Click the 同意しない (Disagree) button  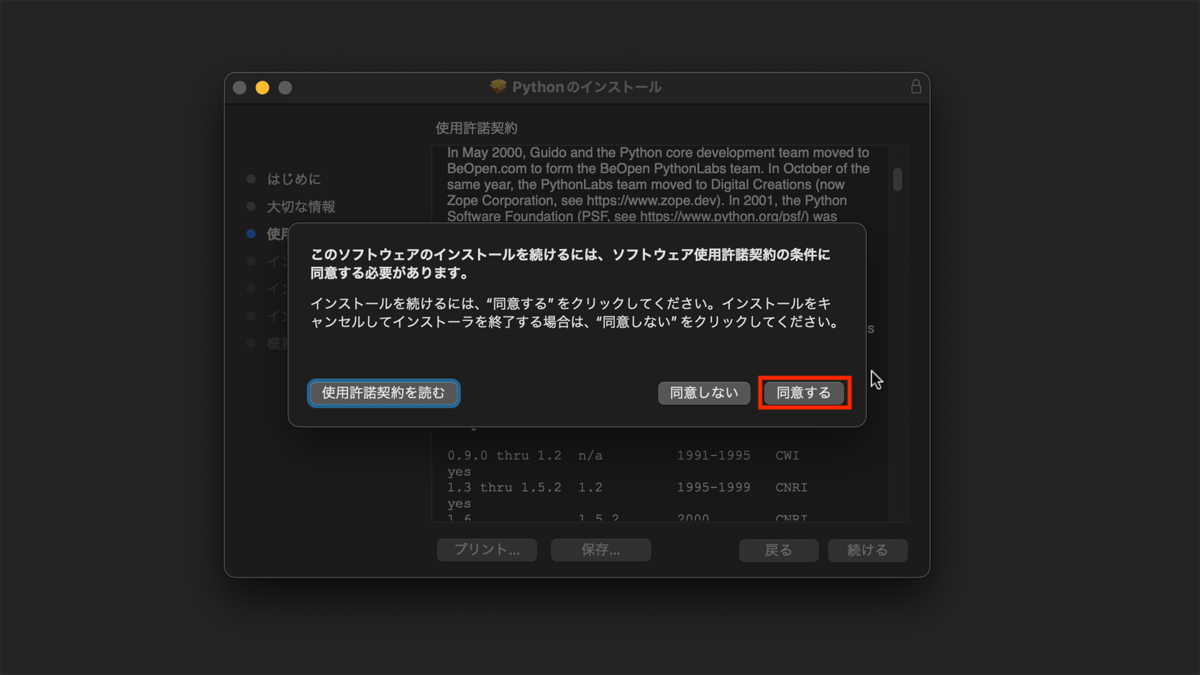tap(704, 393)
